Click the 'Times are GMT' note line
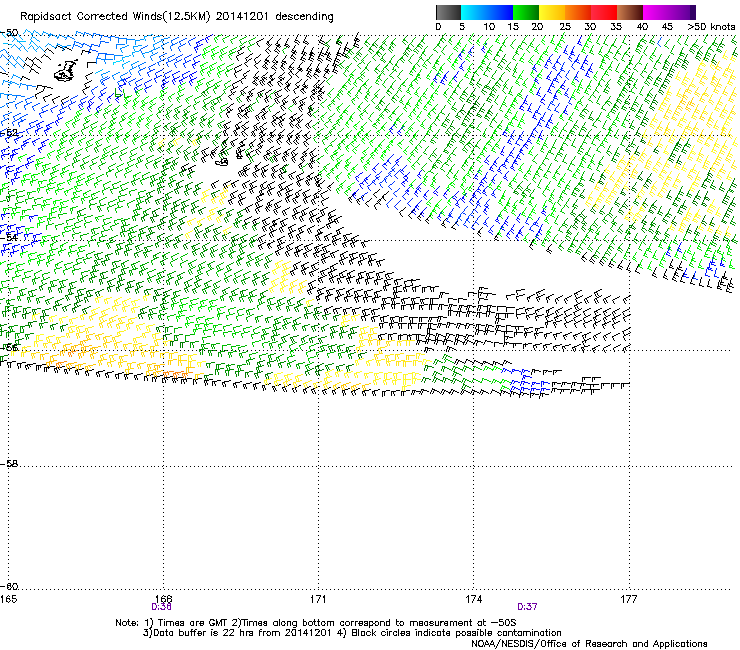Image resolution: width=740 pixels, height=650 pixels. point(316,623)
